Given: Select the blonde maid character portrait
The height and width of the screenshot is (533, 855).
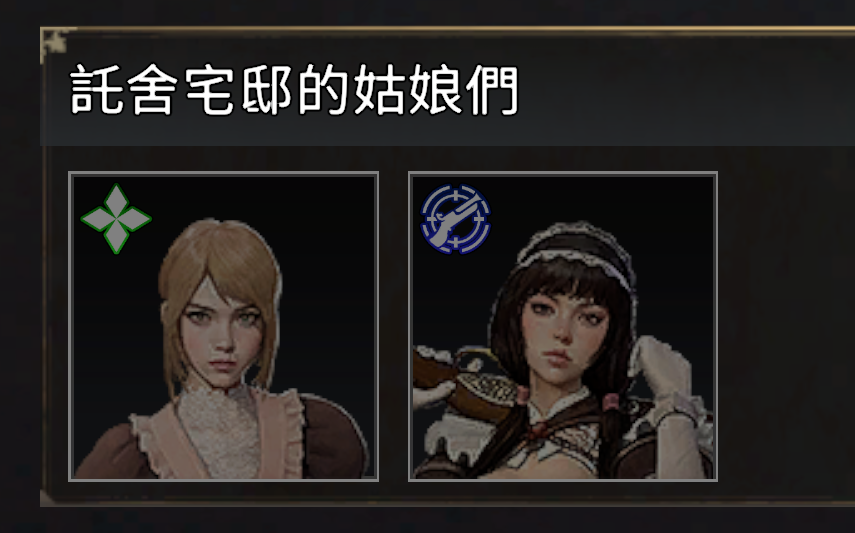Looking at the screenshot, I should (224, 326).
